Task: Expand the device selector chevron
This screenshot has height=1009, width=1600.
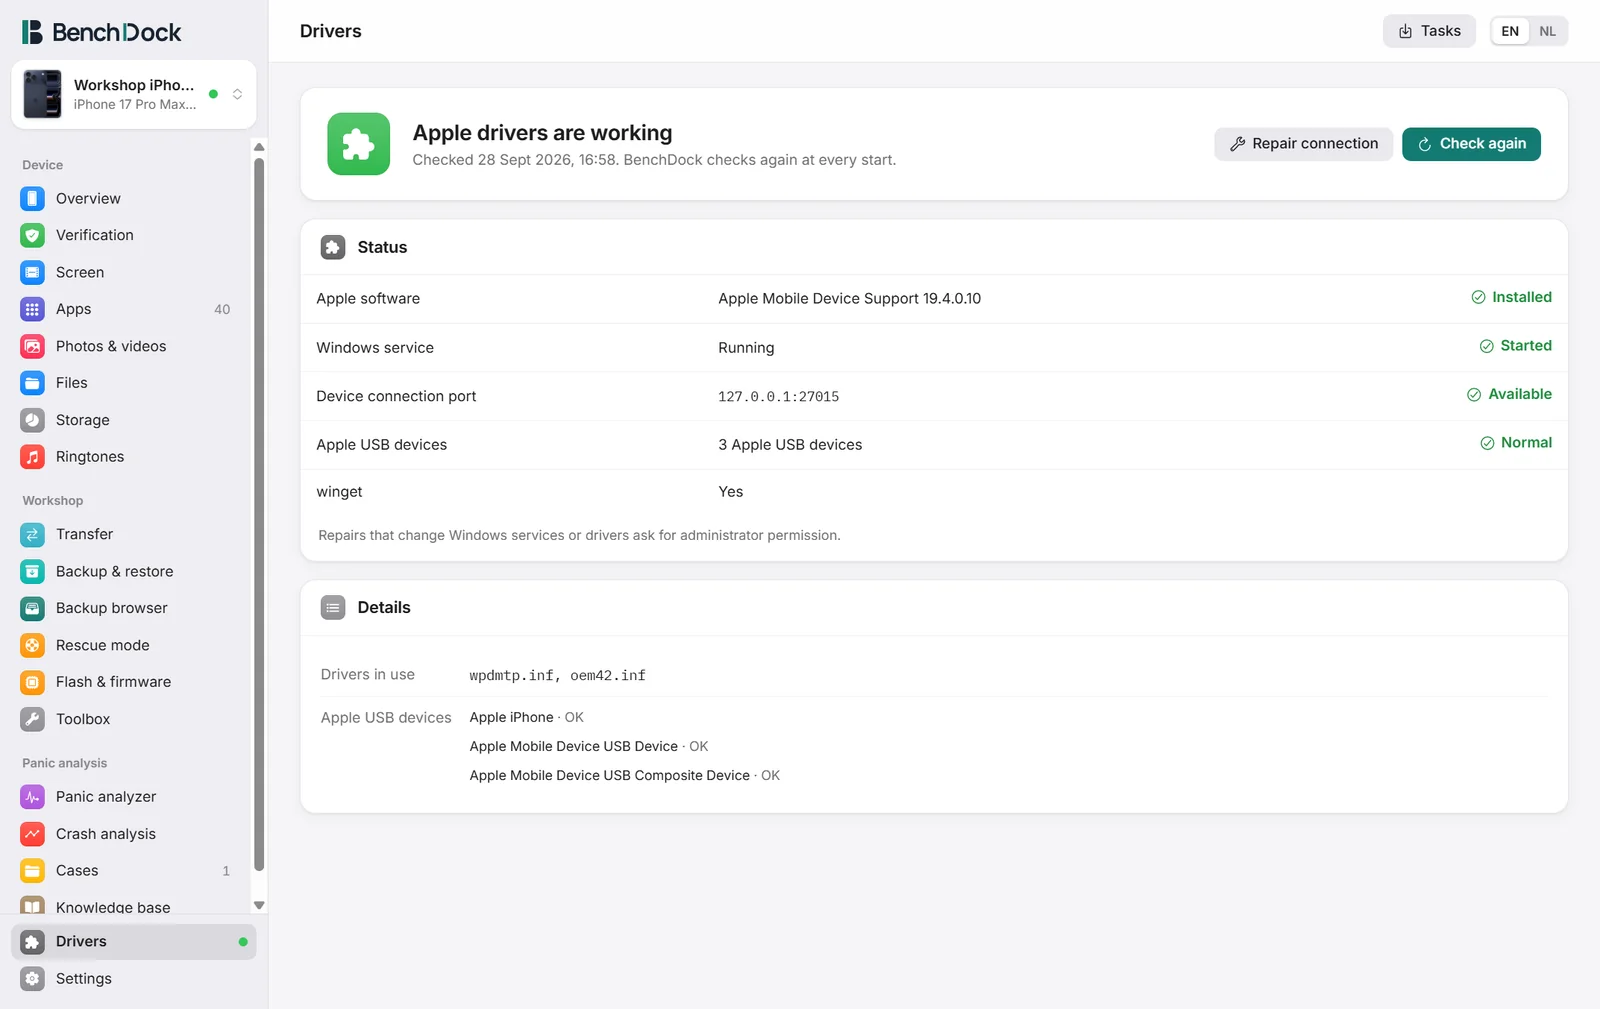Action: 238,94
